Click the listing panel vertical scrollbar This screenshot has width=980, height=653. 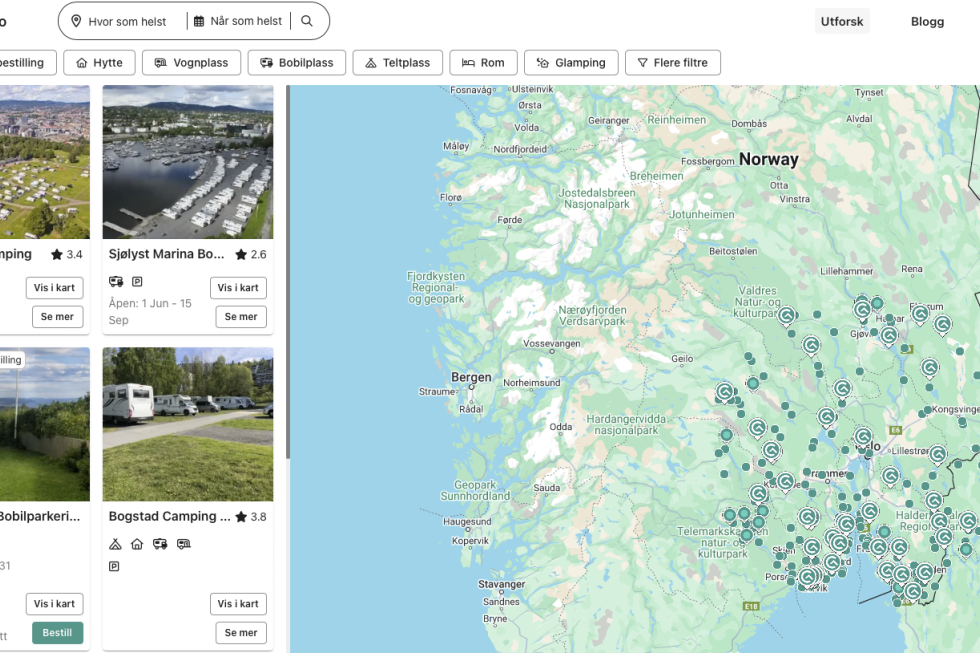coord(288,272)
